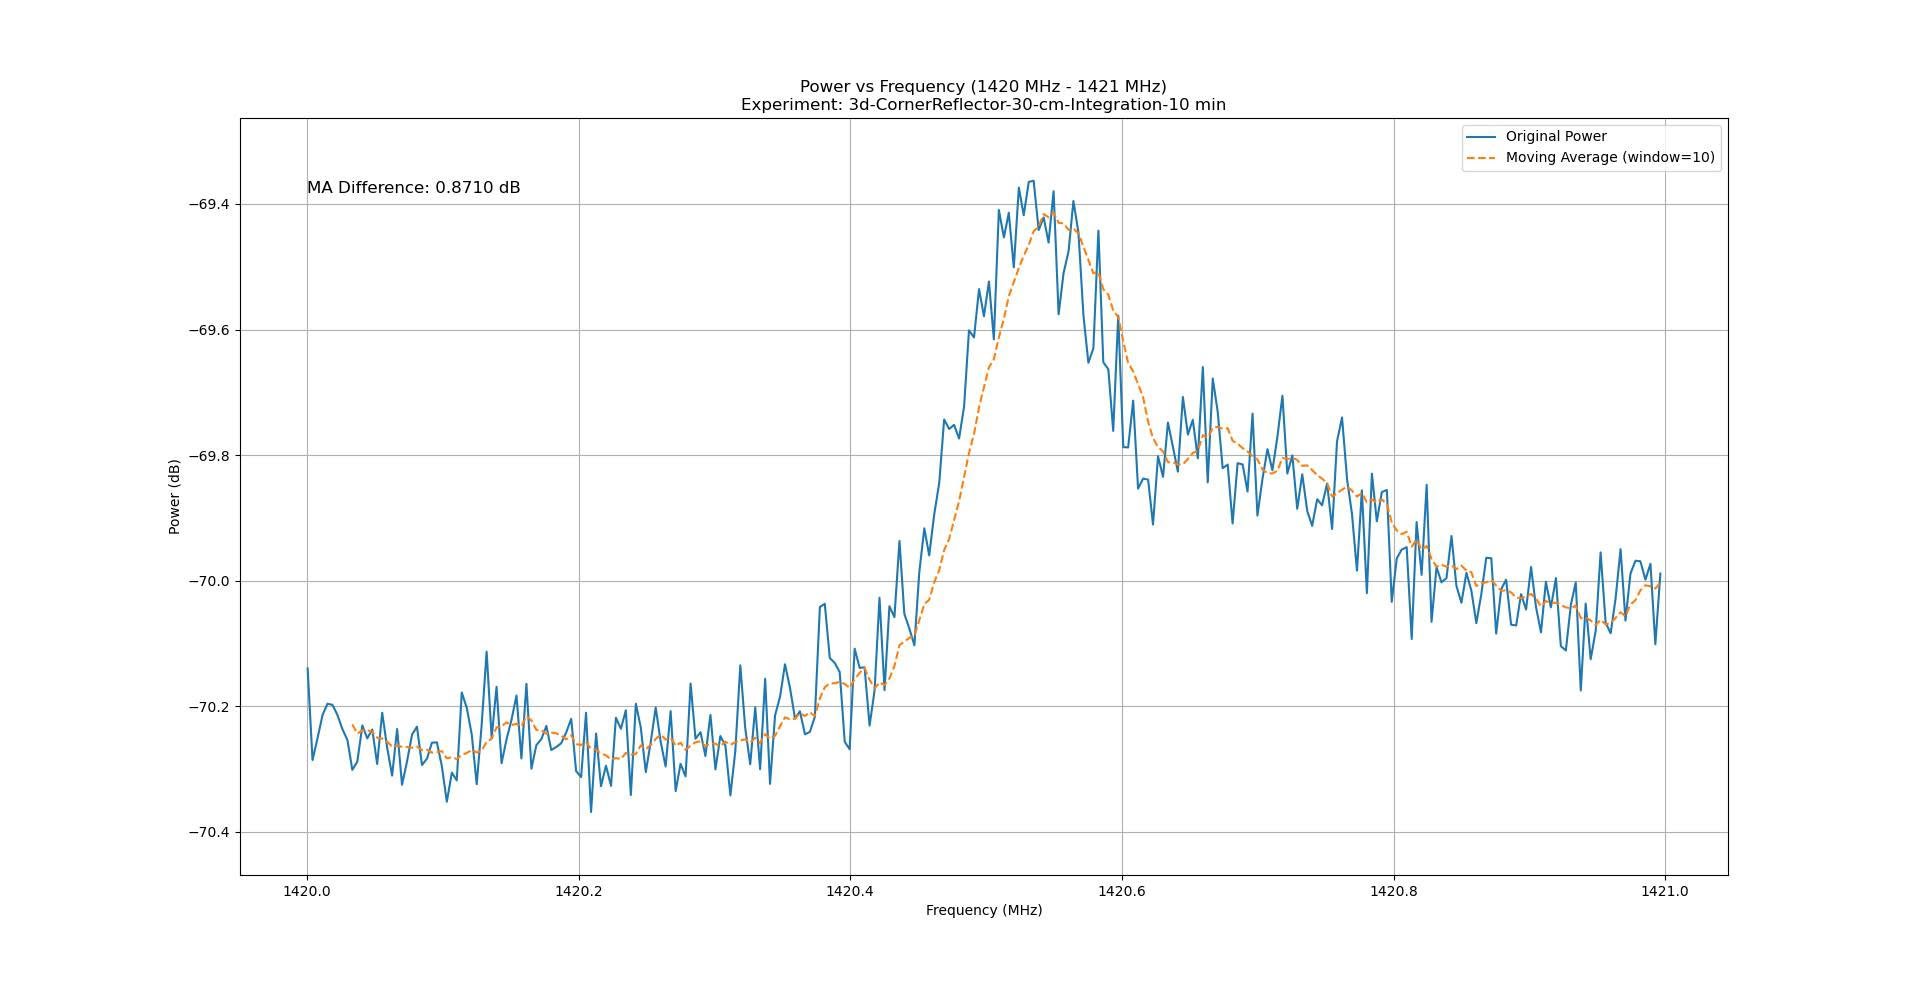The height and width of the screenshot is (983, 1920).
Task: Click the 1420.0 x-axis tick label
Action: (x=307, y=891)
